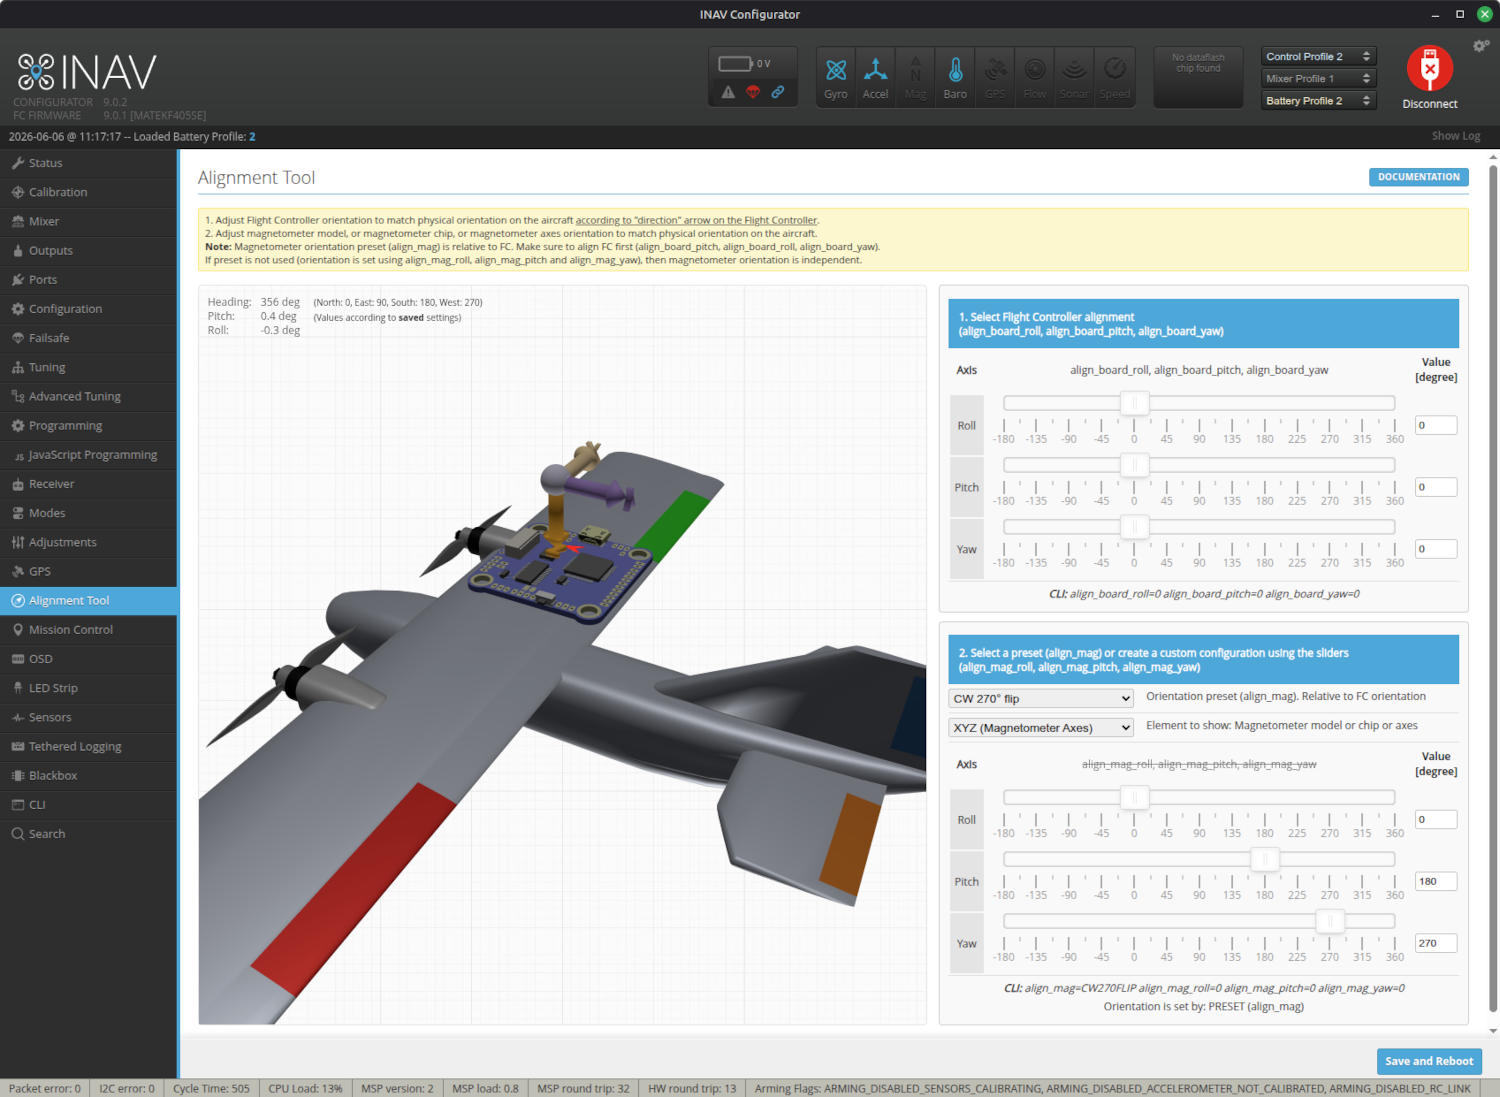The width and height of the screenshot is (1500, 1097).
Task: Click the Outputs icon in sidebar
Action: coord(18,251)
